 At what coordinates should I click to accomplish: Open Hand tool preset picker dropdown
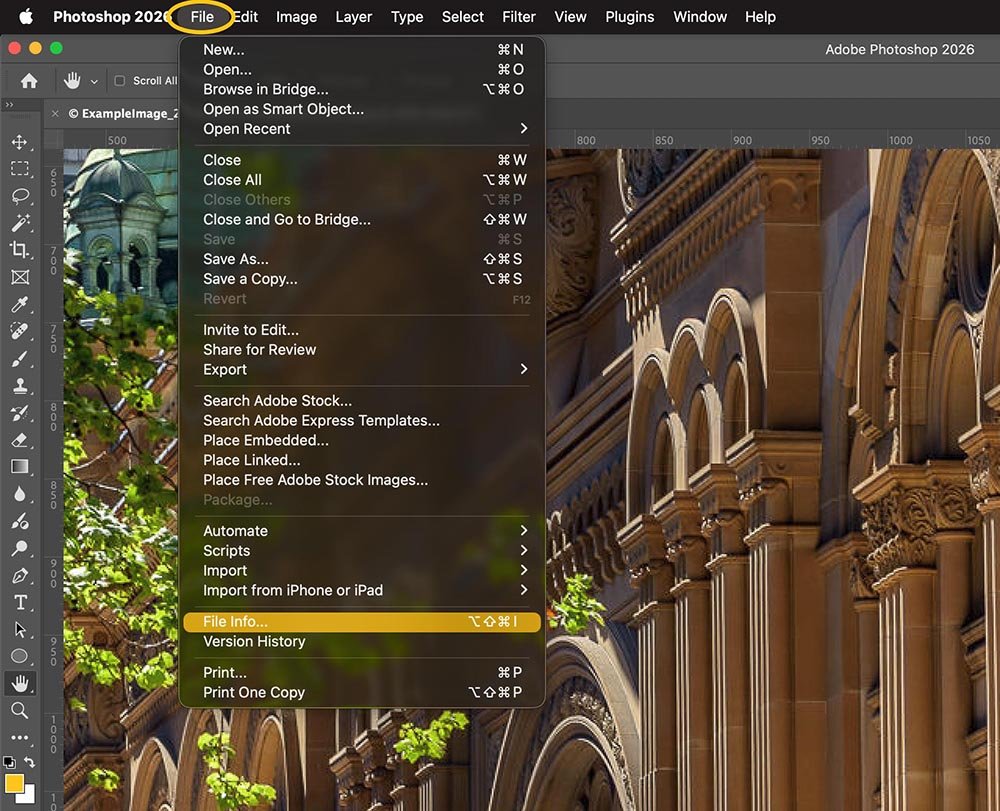(x=94, y=81)
